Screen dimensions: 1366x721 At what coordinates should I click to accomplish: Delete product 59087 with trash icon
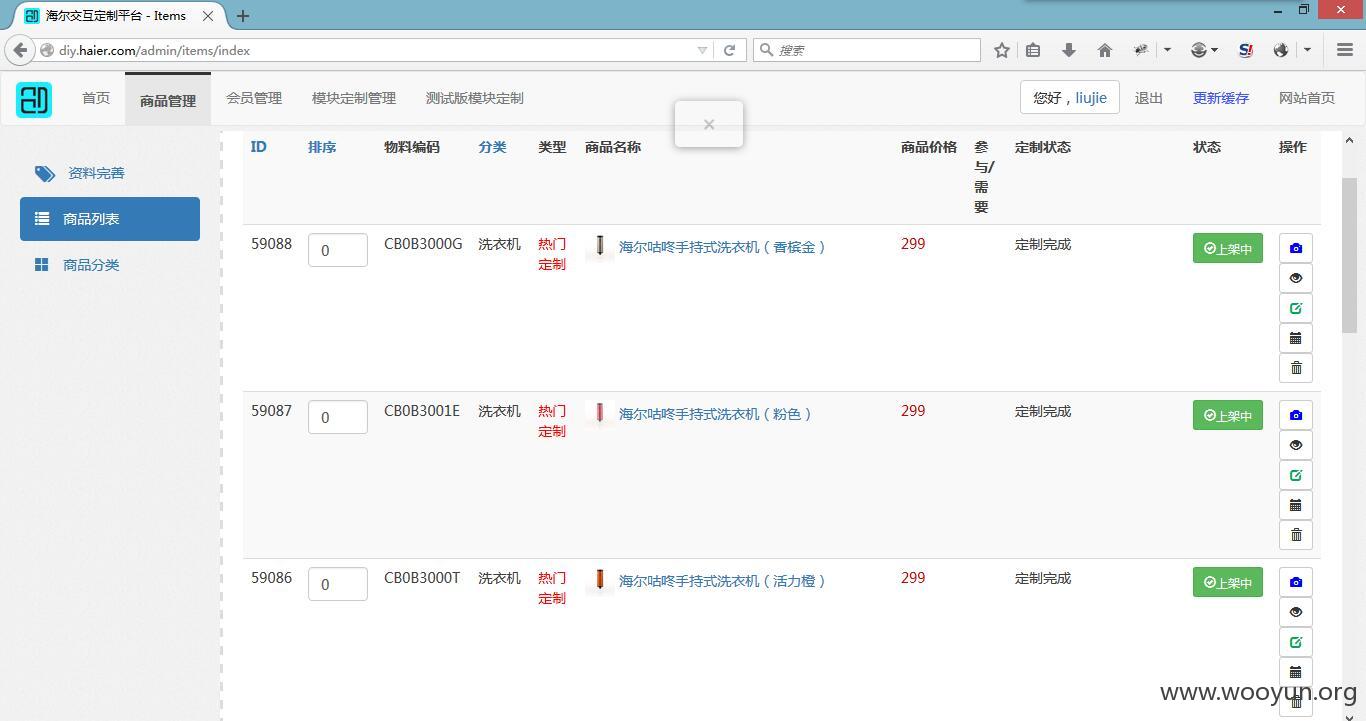point(1296,535)
